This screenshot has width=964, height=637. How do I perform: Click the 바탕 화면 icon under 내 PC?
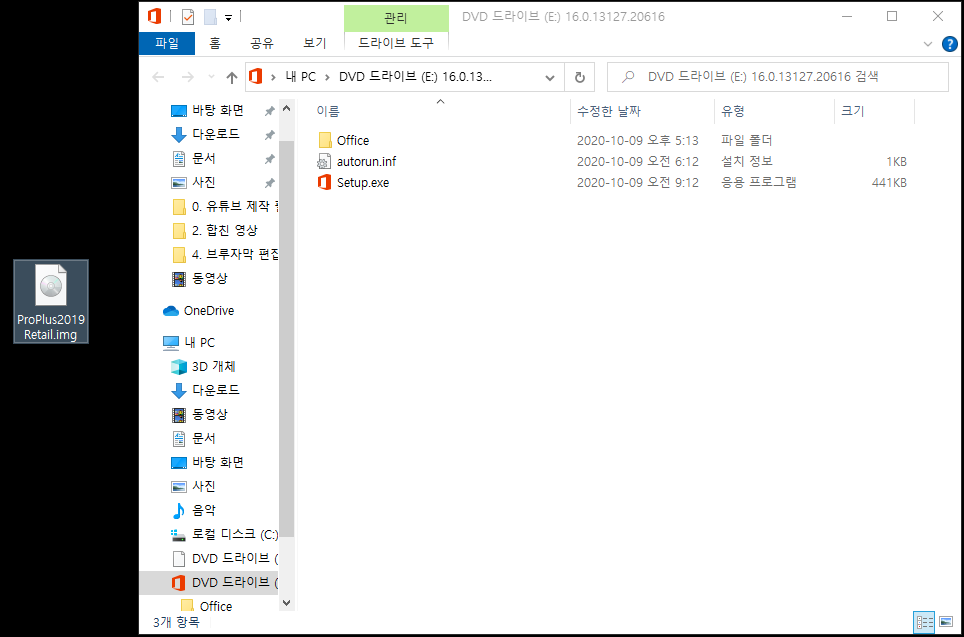tap(178, 462)
